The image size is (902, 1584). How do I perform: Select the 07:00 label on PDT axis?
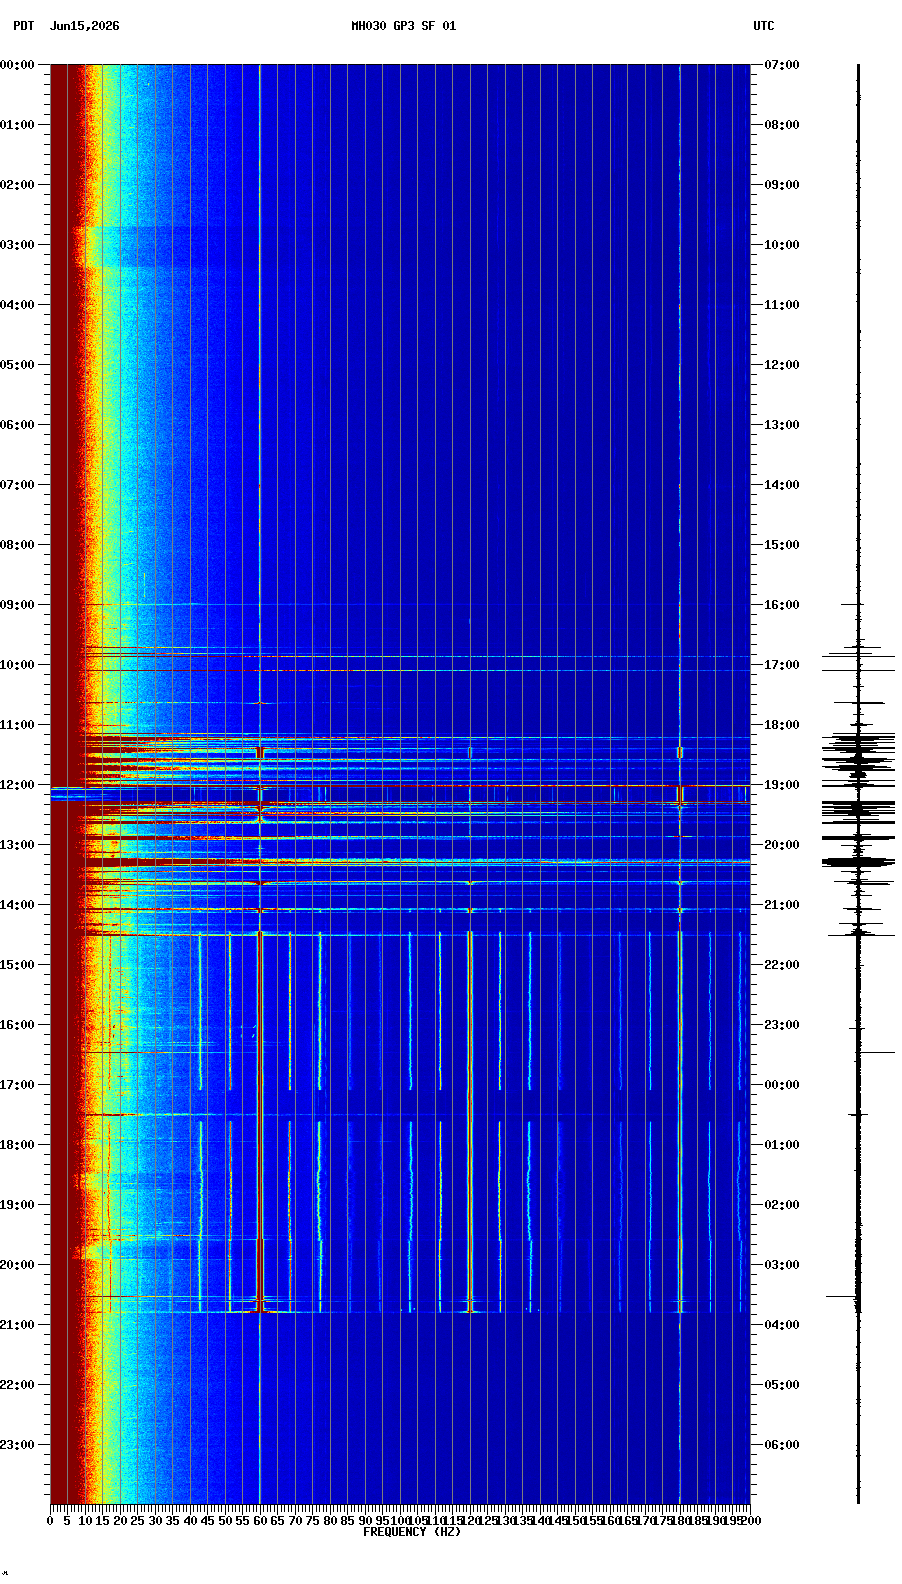pyautogui.click(x=17, y=485)
